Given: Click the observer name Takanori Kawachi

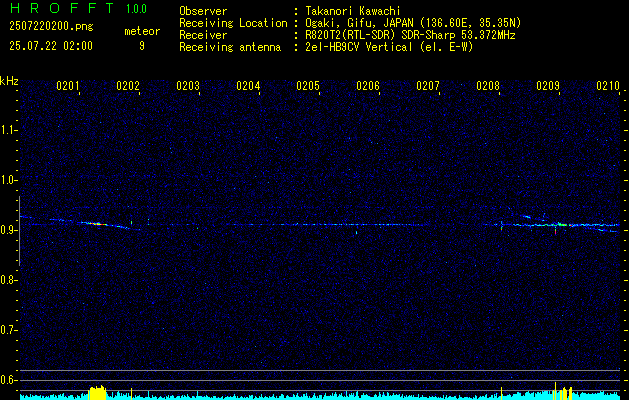Looking at the screenshot, I should [x=353, y=11].
